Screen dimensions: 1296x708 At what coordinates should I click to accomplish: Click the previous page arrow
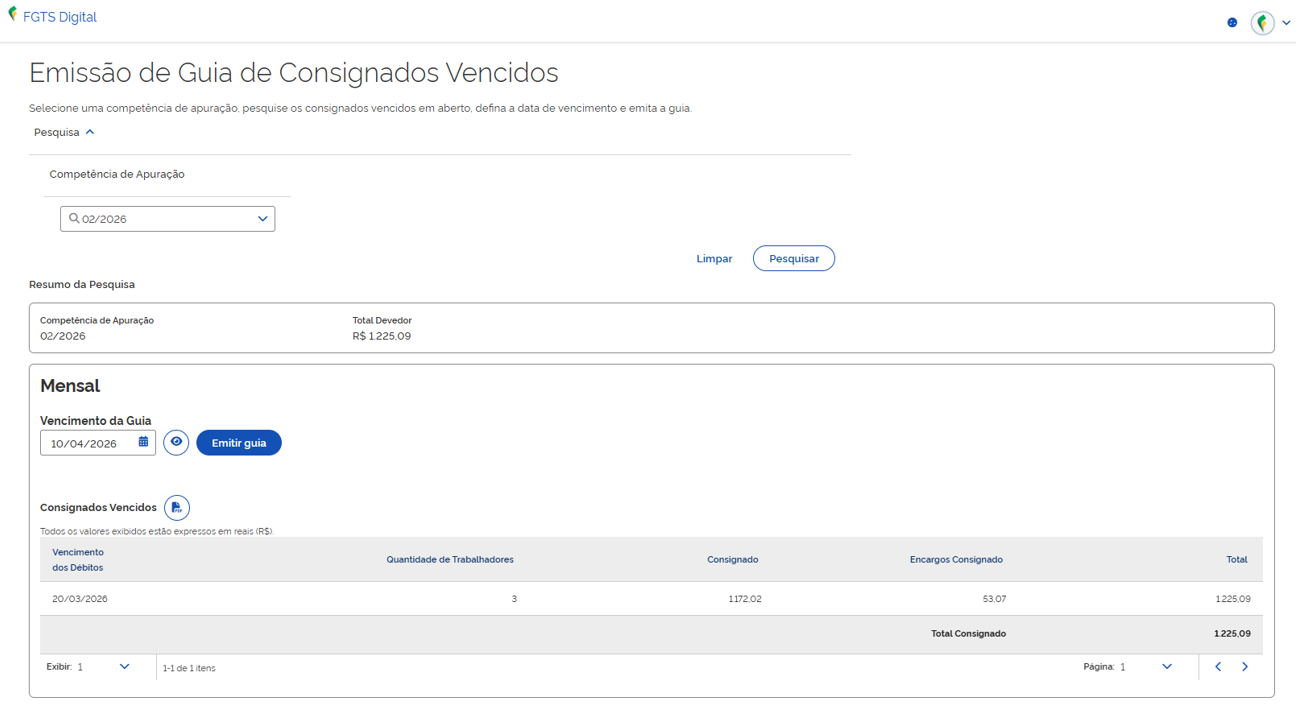(x=1217, y=666)
